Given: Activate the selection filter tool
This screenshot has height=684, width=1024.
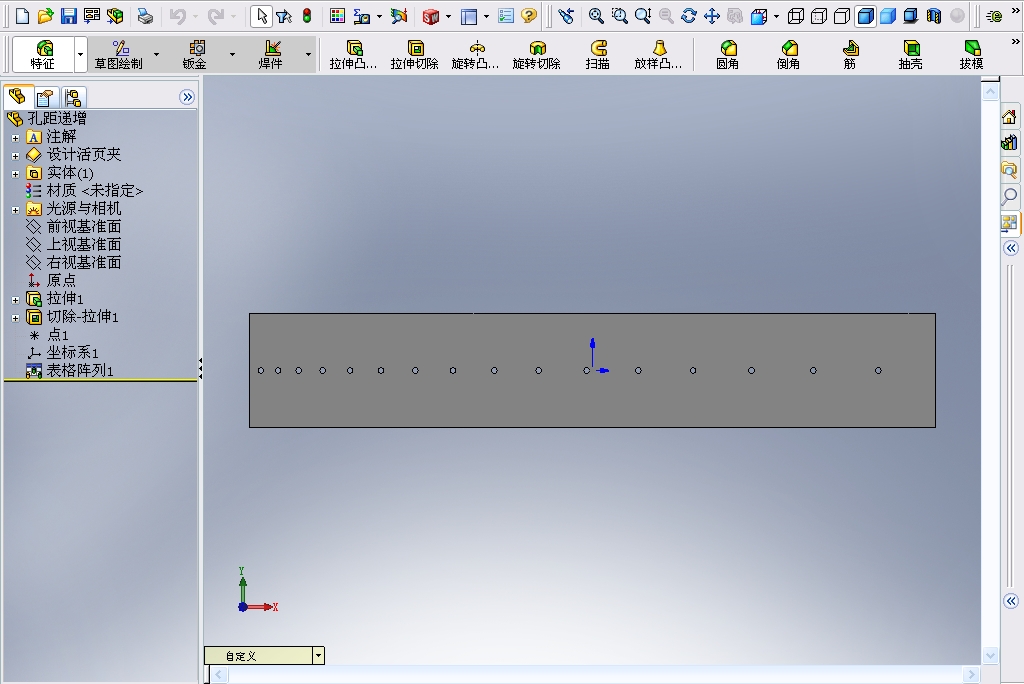Looking at the screenshot, I should coord(284,16).
